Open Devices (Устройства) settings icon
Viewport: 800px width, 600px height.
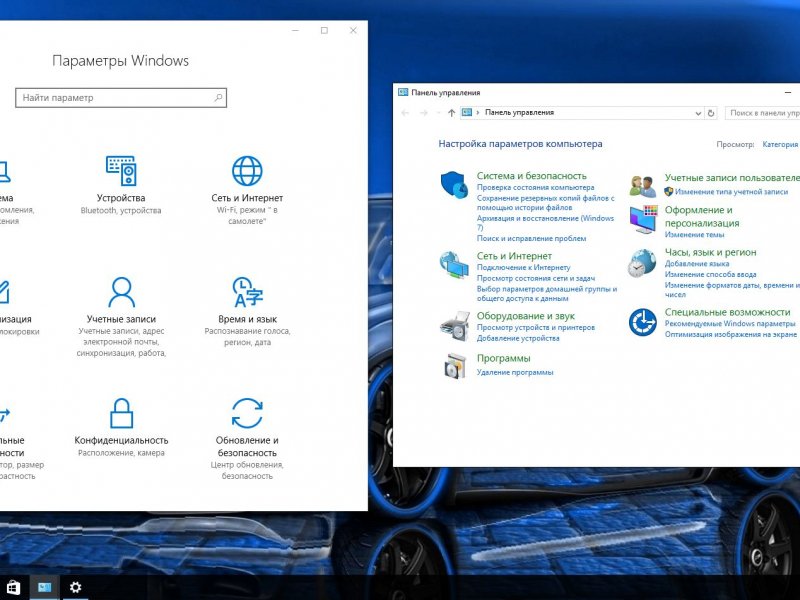pos(121,170)
